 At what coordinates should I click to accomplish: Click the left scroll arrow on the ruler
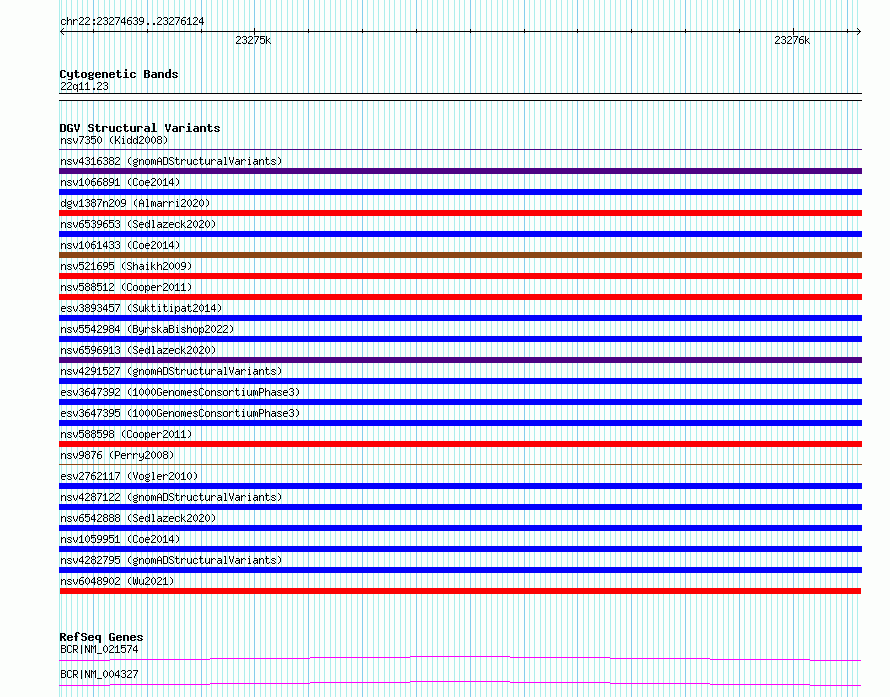point(62,32)
